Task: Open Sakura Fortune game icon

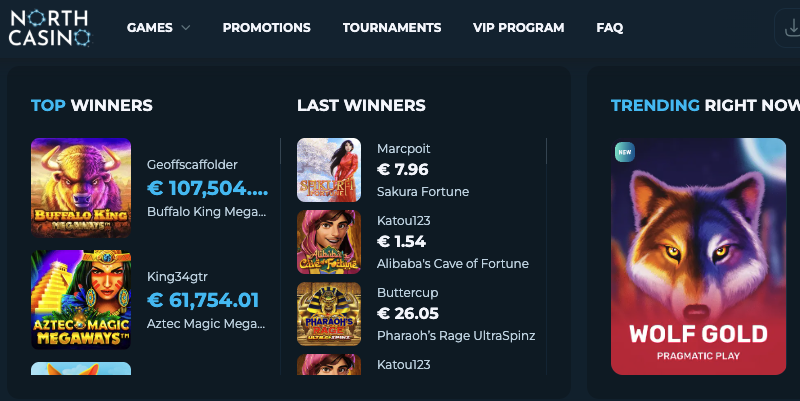Action: coord(329,170)
